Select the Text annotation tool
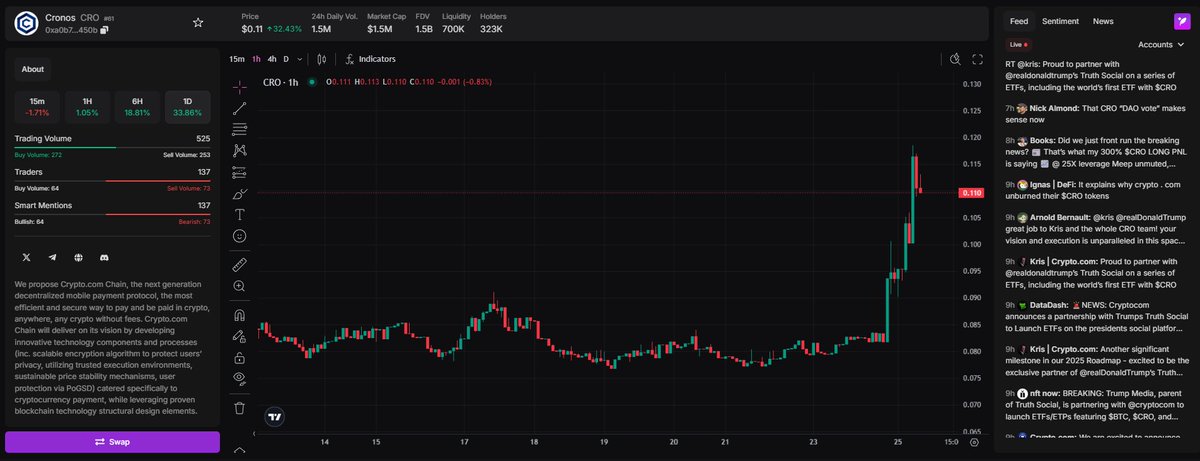Screen dimensions: 1200x461 tap(240, 214)
